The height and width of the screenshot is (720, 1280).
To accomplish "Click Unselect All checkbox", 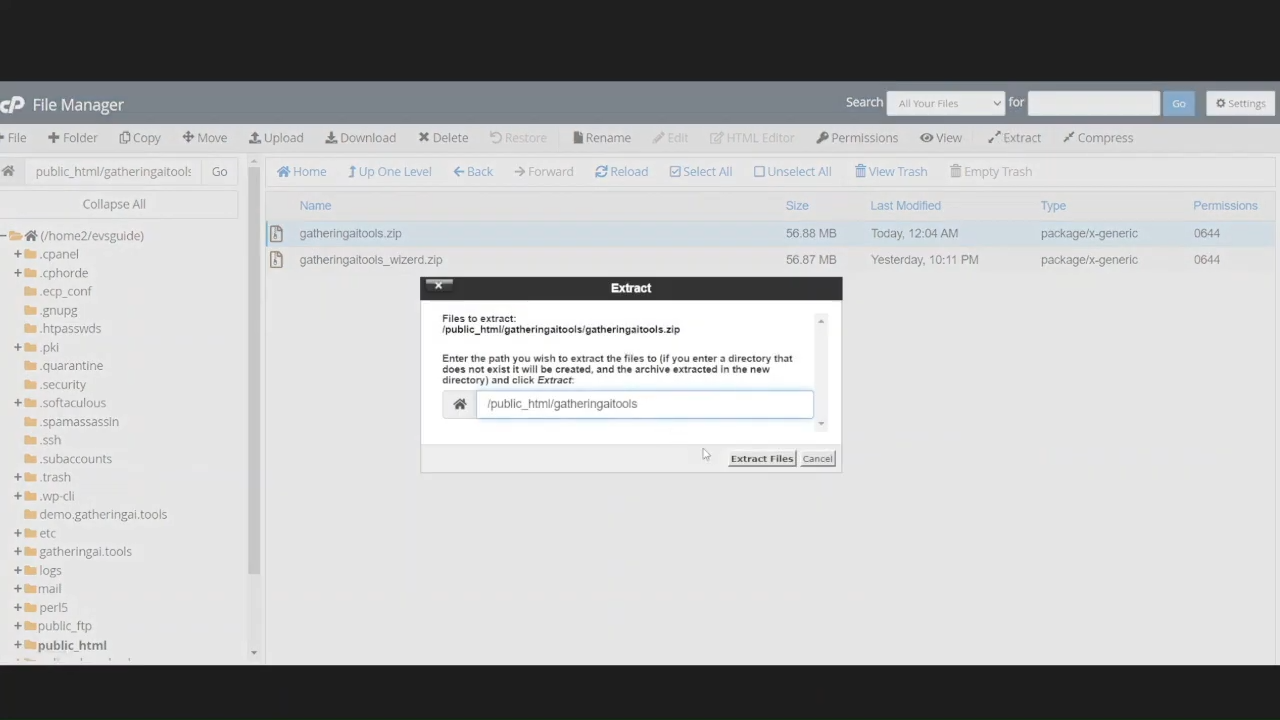I will click(759, 172).
